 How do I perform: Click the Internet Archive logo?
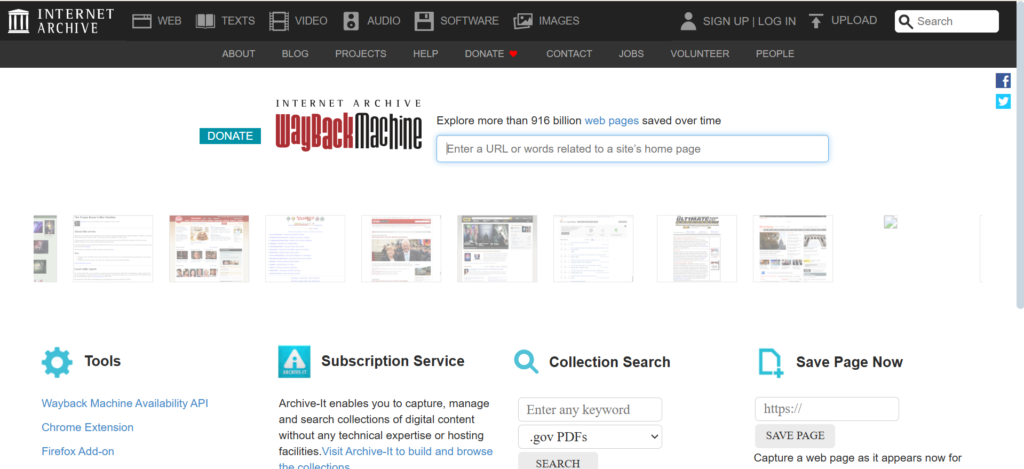[x=61, y=21]
